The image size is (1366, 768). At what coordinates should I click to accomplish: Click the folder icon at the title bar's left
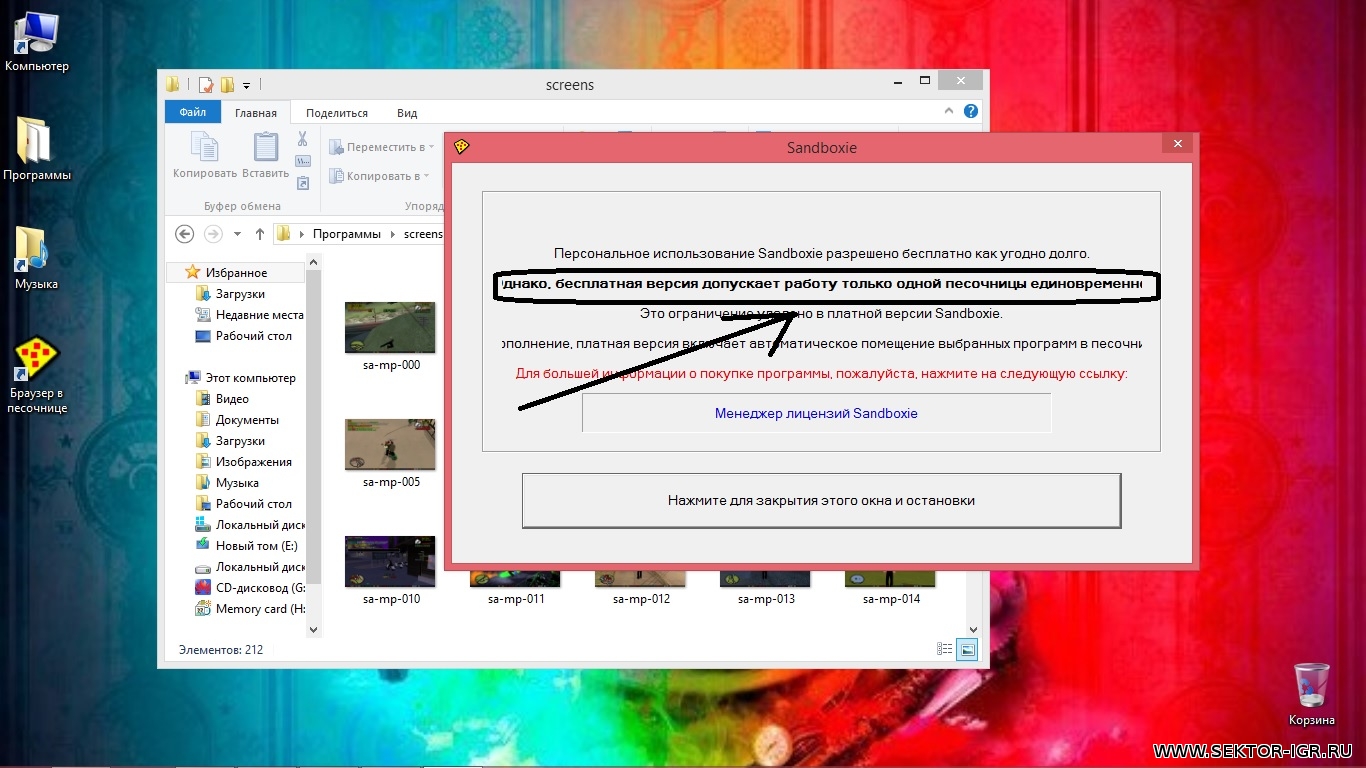coord(173,85)
